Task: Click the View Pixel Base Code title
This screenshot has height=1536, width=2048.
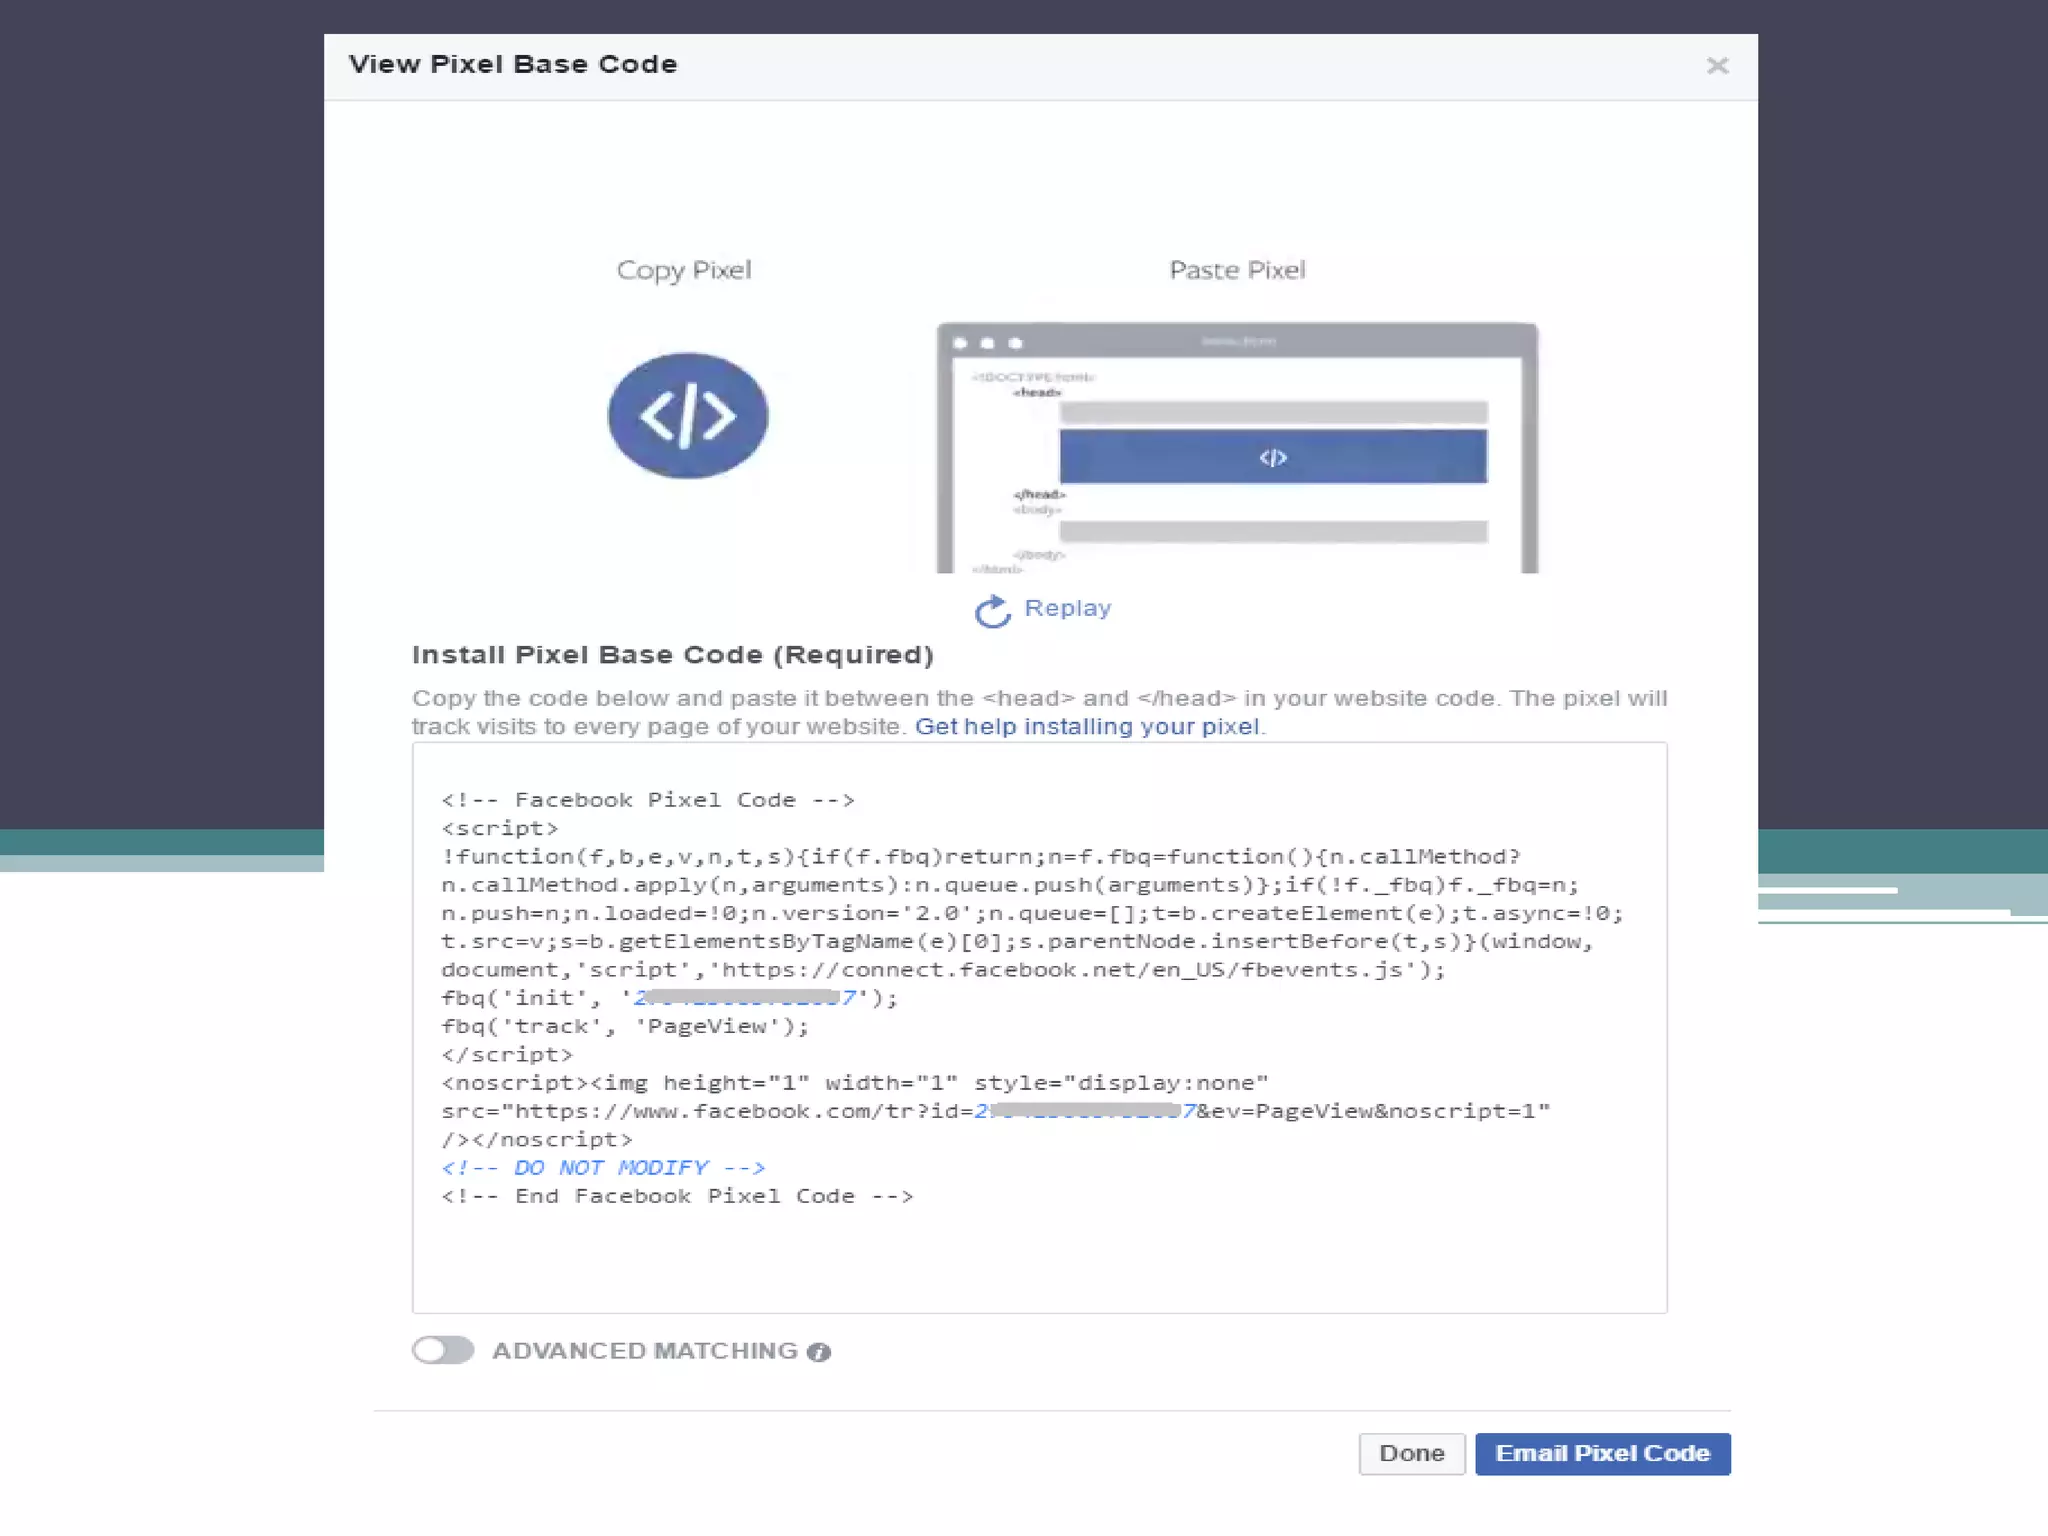Action: pos(513,65)
